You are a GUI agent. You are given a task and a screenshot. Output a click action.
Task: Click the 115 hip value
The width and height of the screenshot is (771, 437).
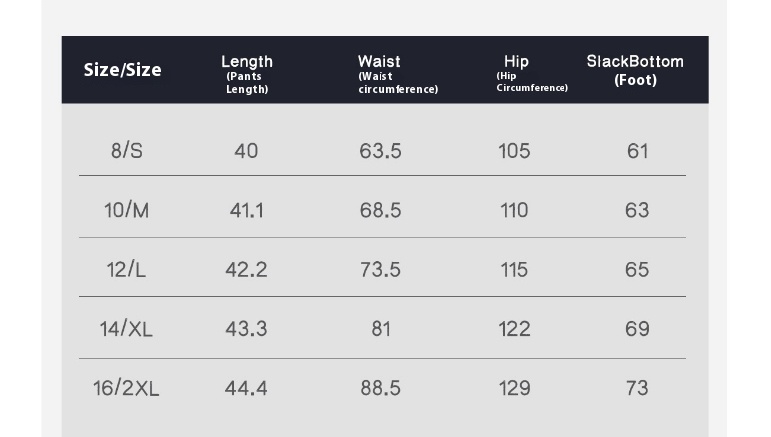click(x=514, y=270)
